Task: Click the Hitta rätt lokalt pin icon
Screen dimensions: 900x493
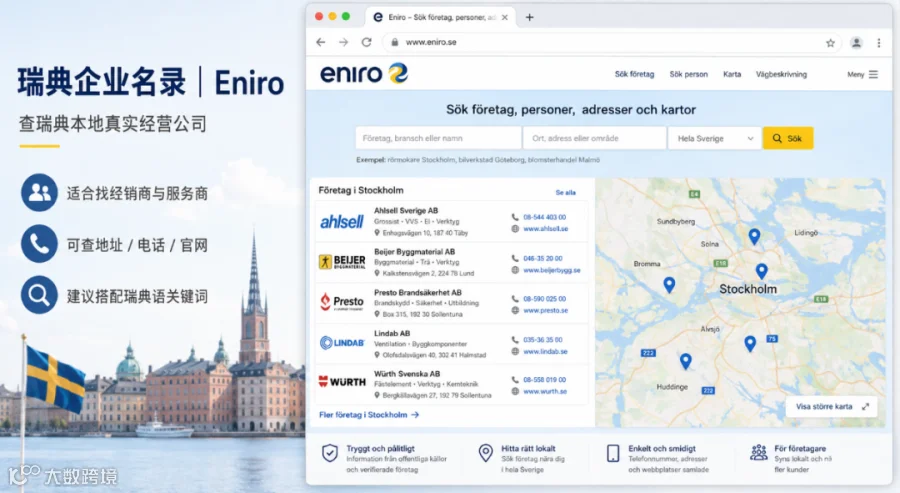Action: (486, 453)
